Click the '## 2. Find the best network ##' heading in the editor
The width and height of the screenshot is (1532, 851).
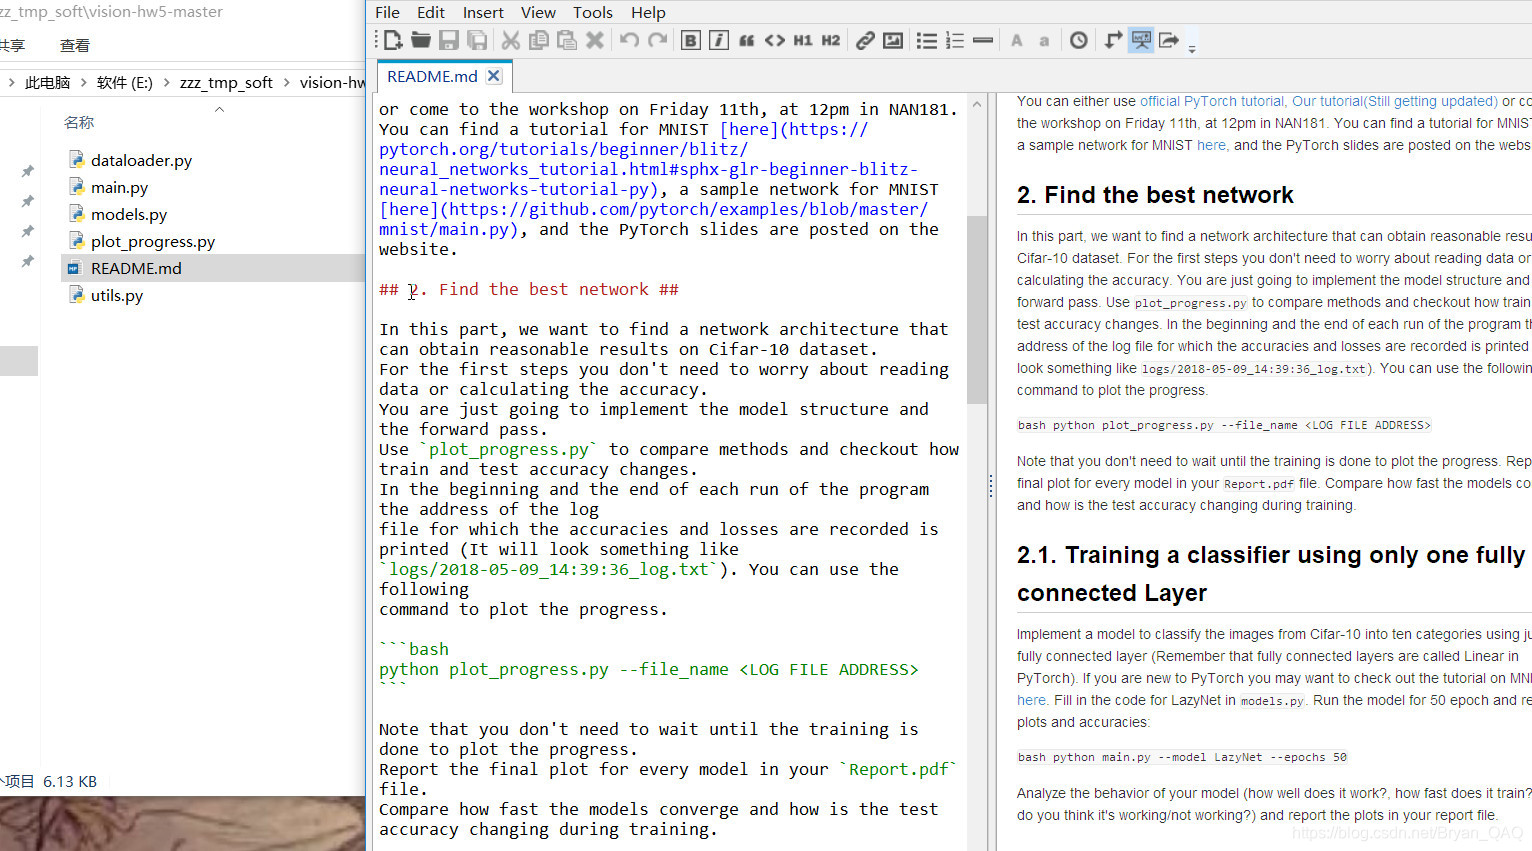529,289
